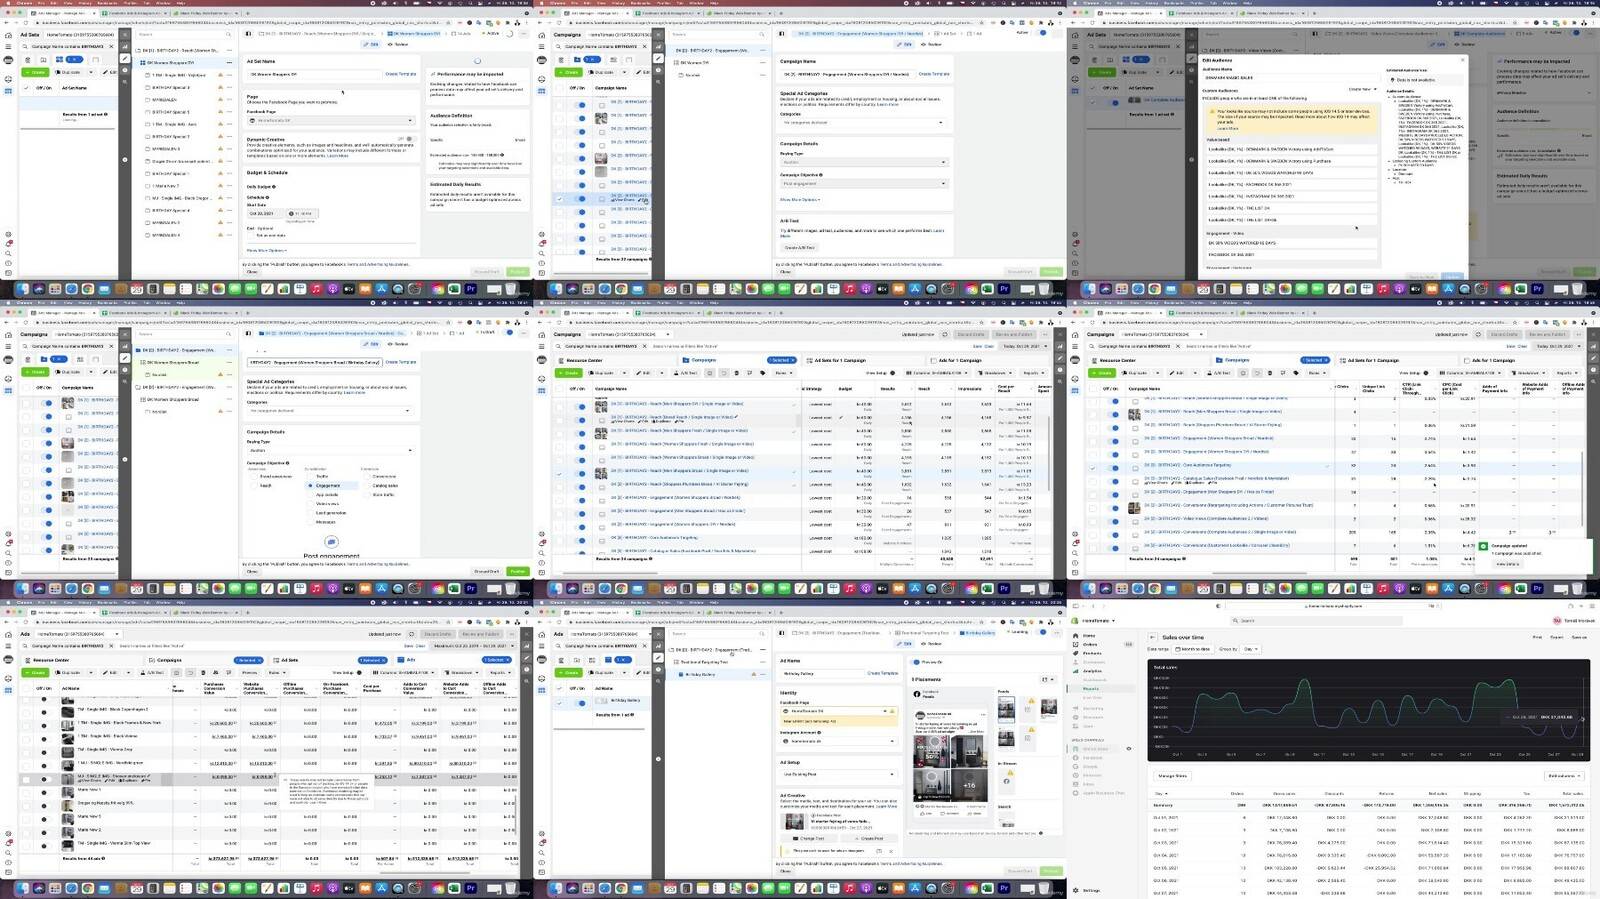Switch to 'Ads for 1 Campaign' tab, middle-center screenshot
The image size is (1600, 899).
[989, 360]
